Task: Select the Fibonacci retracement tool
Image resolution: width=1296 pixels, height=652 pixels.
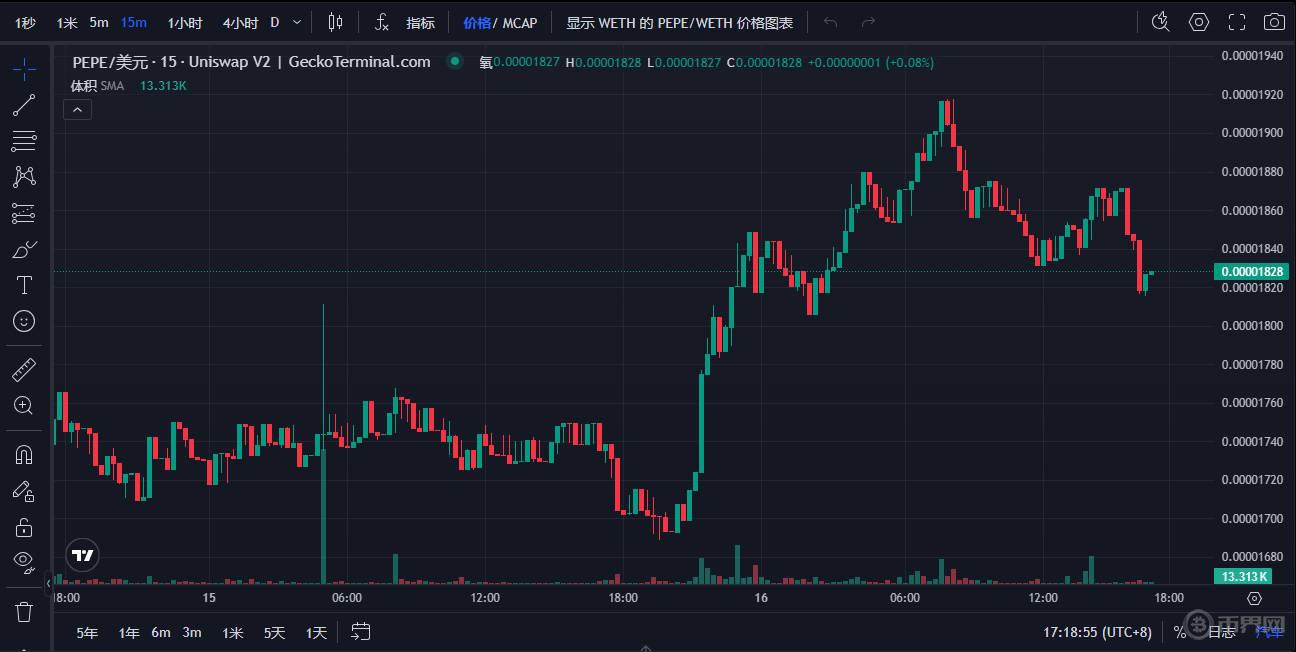Action: 24,141
